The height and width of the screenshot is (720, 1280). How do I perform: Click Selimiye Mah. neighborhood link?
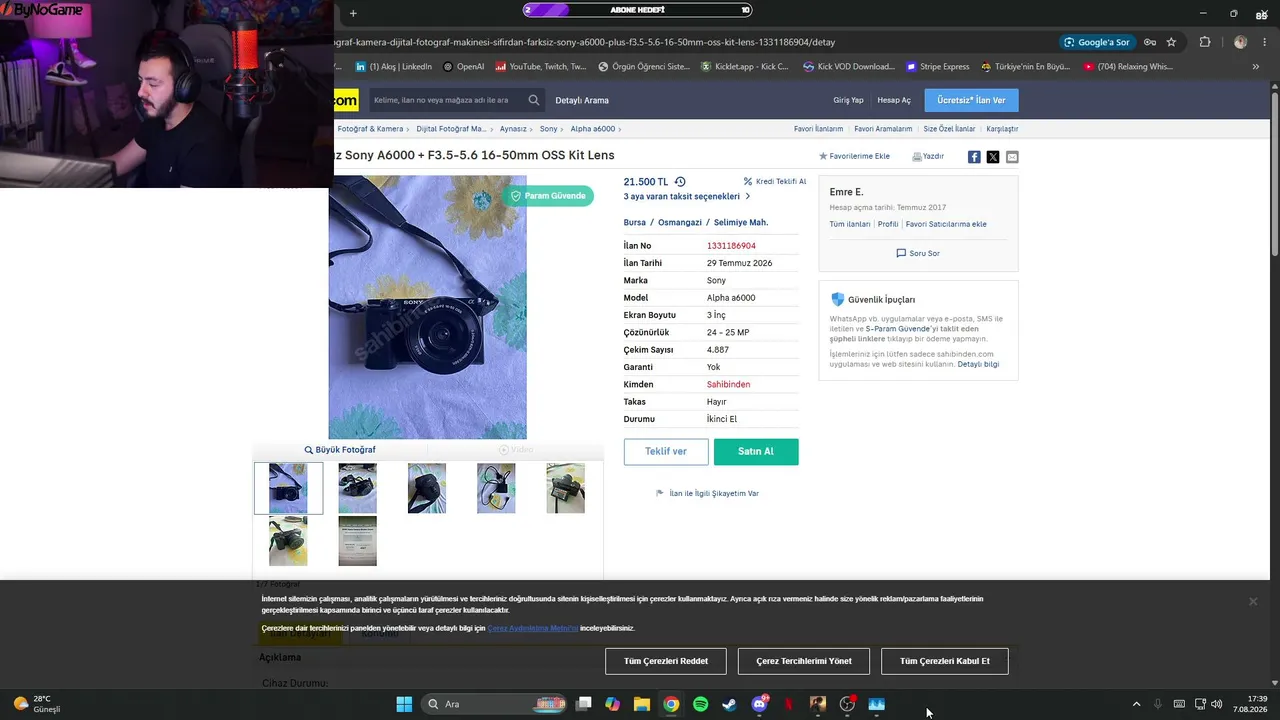741,223
